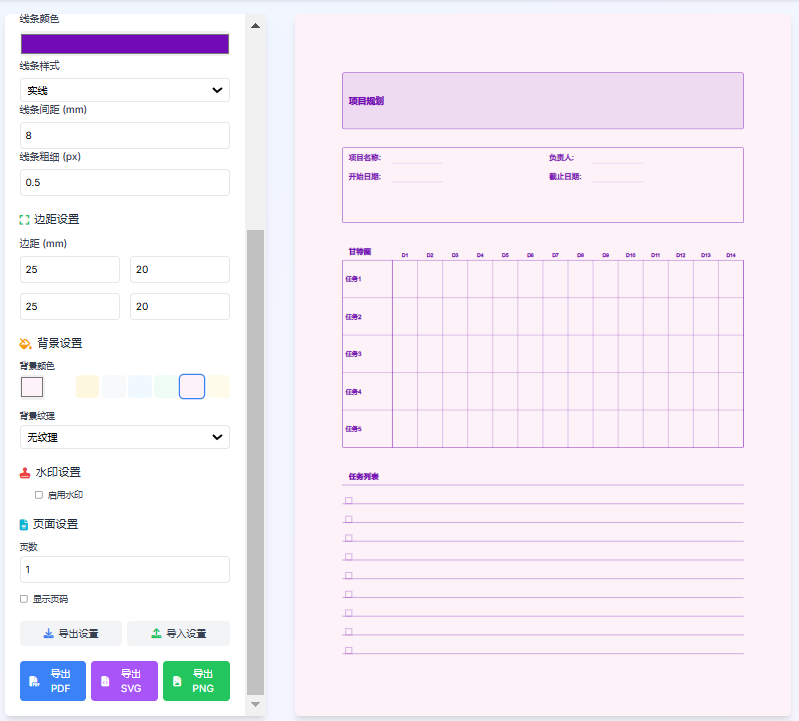
Task: Enable the 启用水印 watermark checkbox
Action: coord(39,495)
